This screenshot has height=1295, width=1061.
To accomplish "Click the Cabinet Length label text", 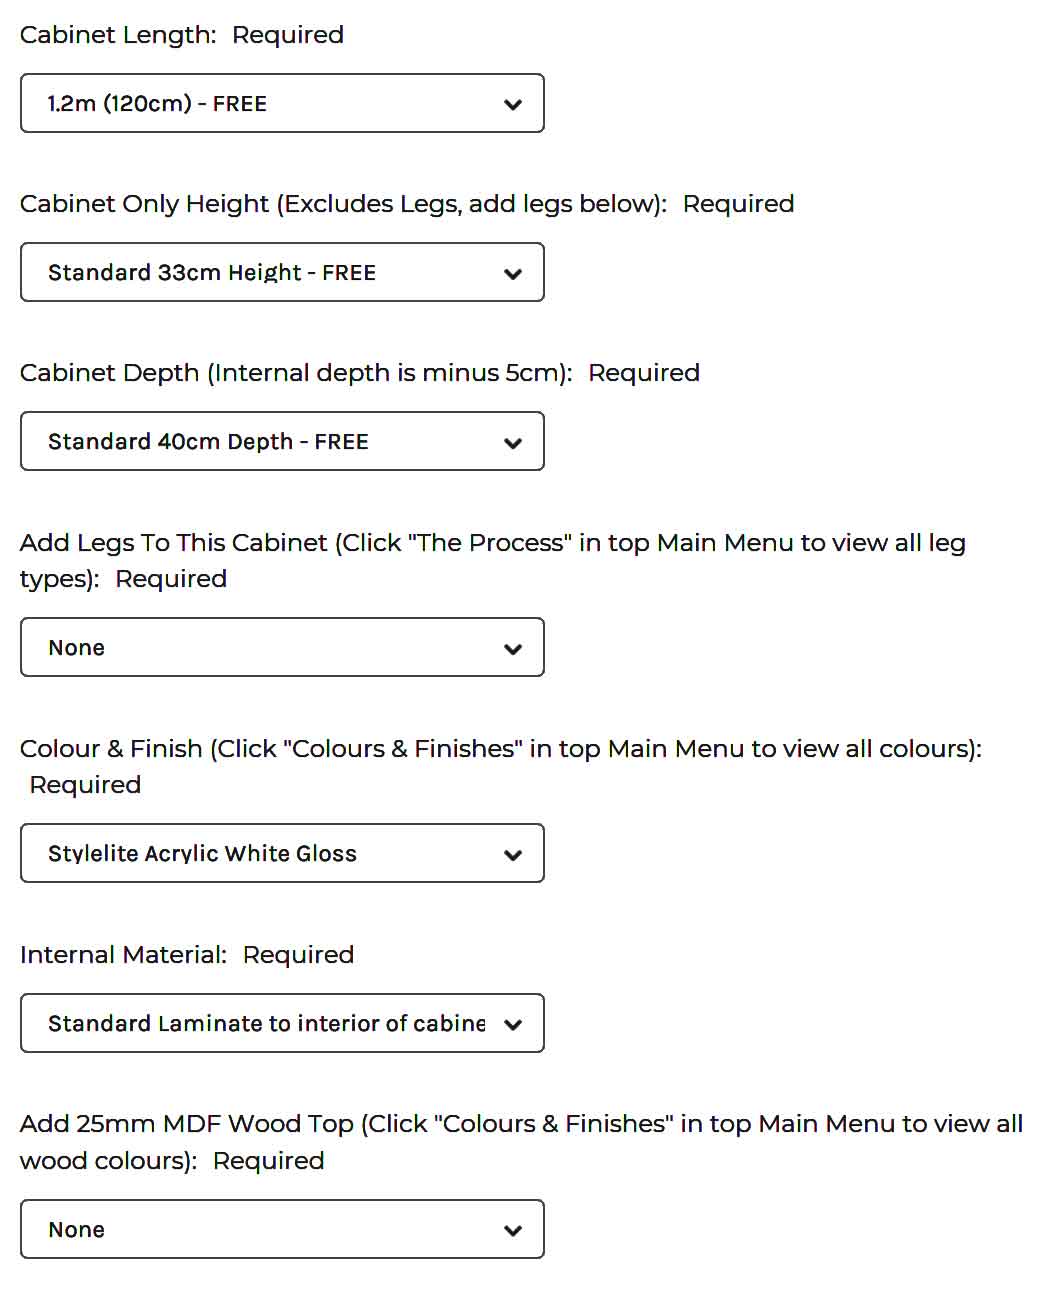I will (x=118, y=35).
